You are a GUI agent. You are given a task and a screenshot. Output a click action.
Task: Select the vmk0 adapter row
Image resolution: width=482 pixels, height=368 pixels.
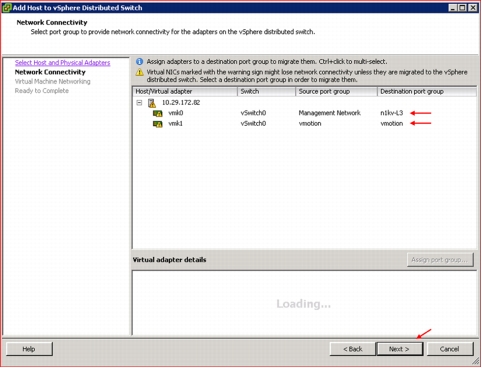tap(304, 113)
